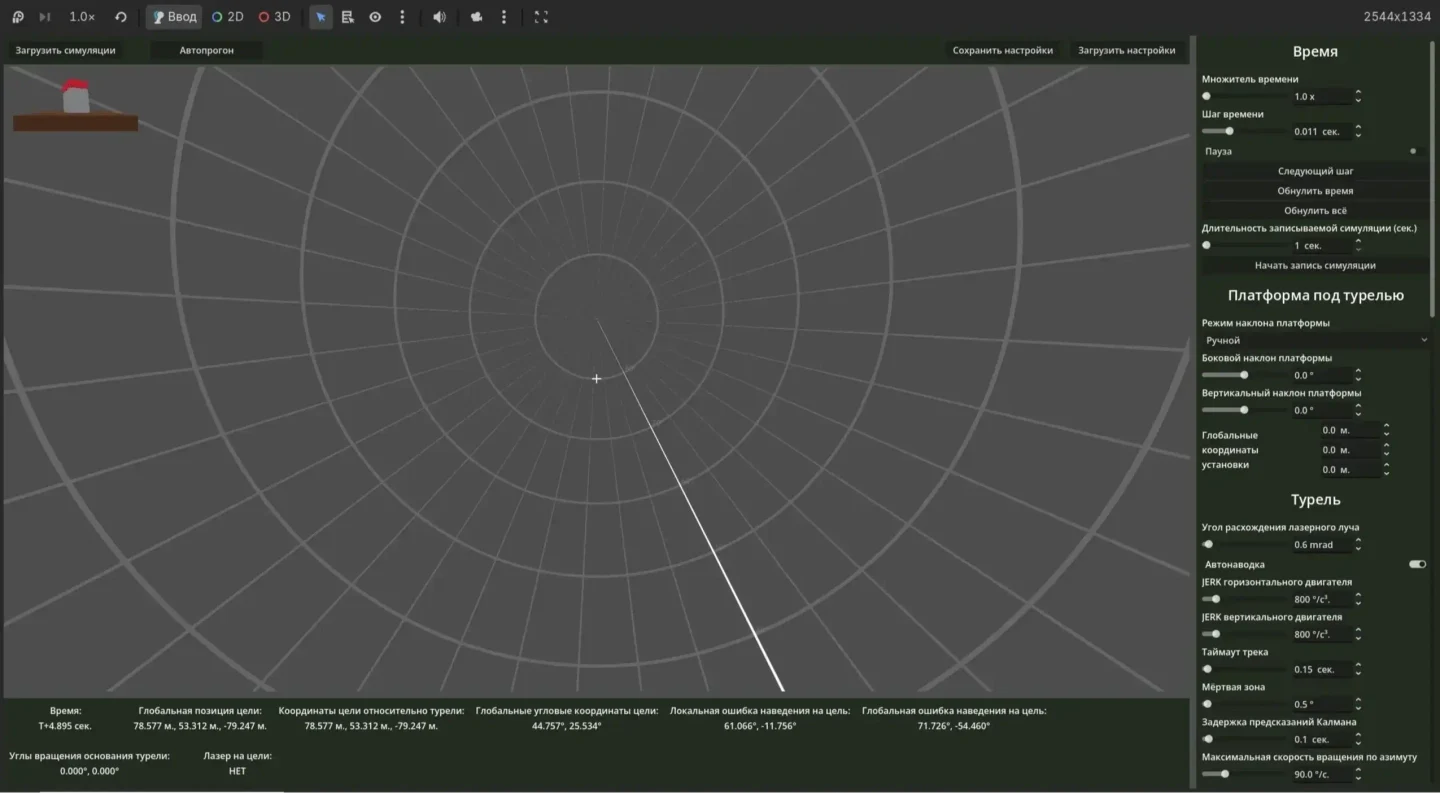Open the Режим наклона платформы dropdown
Image resolution: width=1440 pixels, height=793 pixels.
(1315, 341)
